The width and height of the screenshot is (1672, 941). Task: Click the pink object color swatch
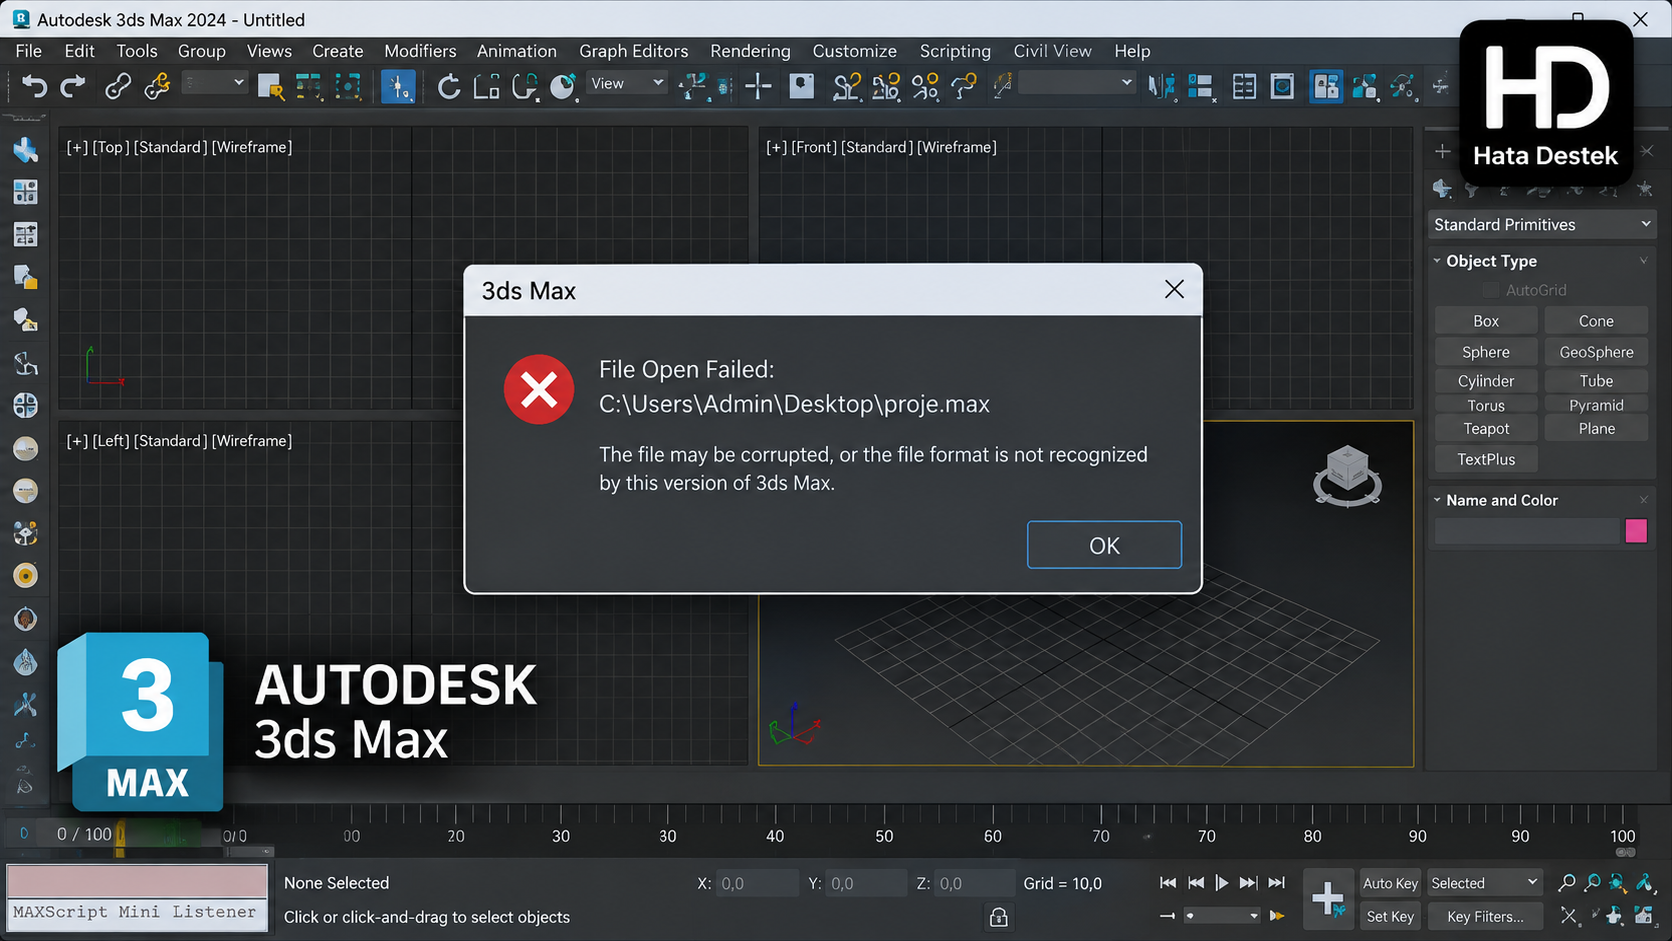[x=1636, y=531]
